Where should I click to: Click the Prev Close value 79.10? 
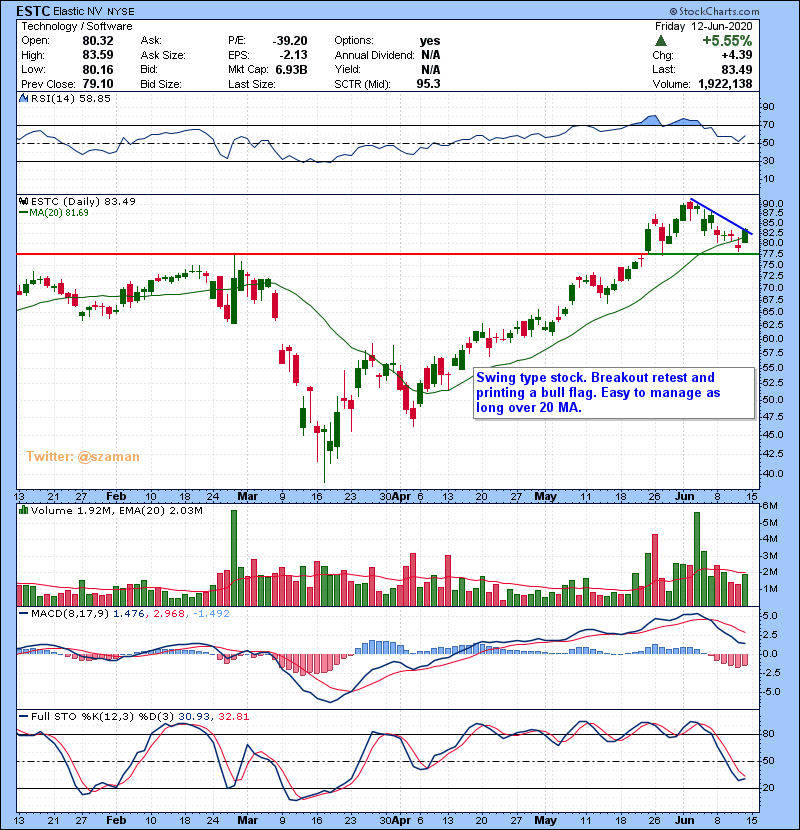click(98, 84)
